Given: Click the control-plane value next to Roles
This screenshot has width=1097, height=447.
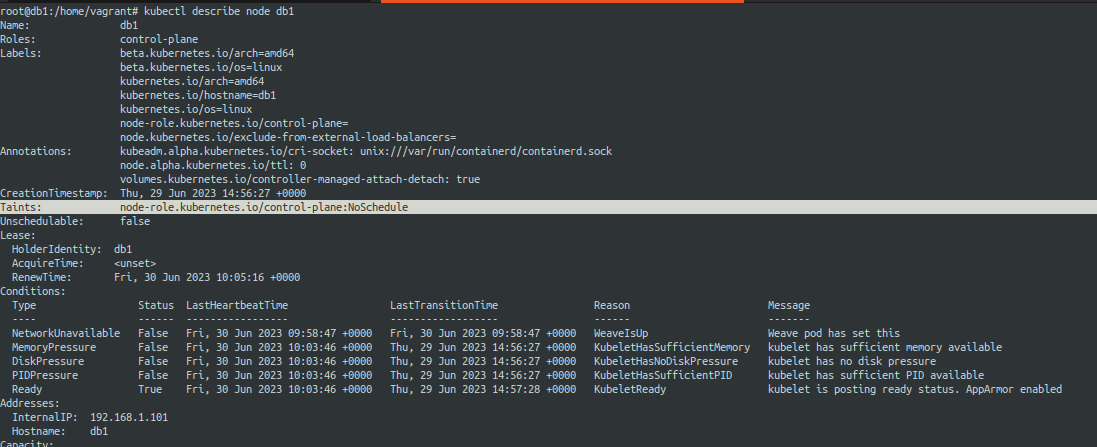Looking at the screenshot, I should [158, 39].
